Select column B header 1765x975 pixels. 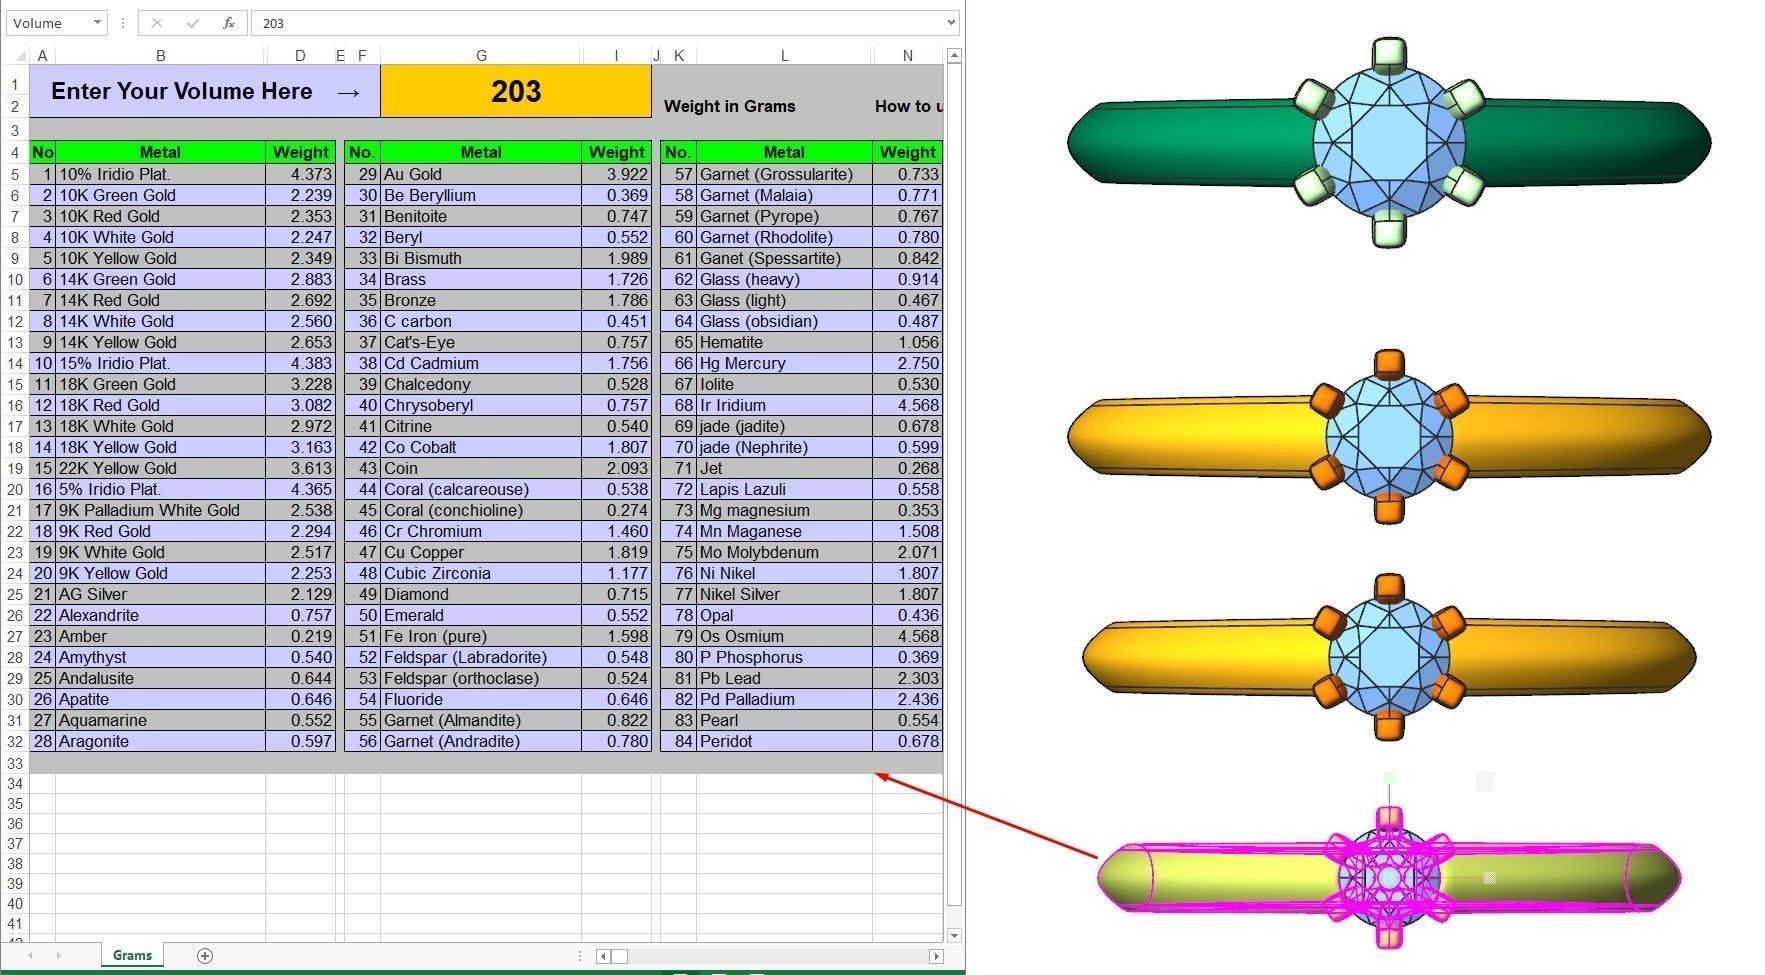[x=160, y=56]
